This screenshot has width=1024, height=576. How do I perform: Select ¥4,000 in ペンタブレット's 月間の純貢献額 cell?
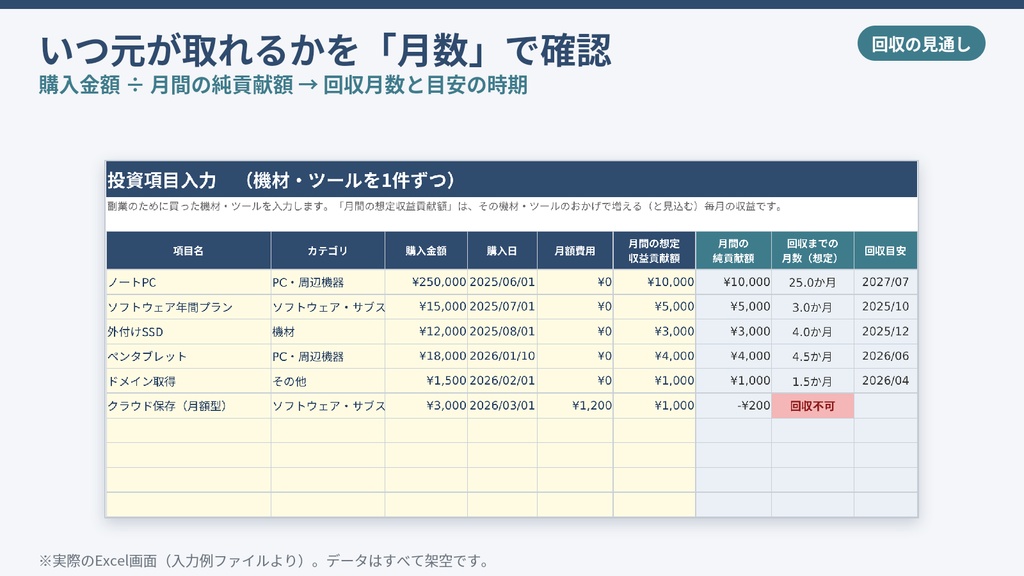(733, 357)
